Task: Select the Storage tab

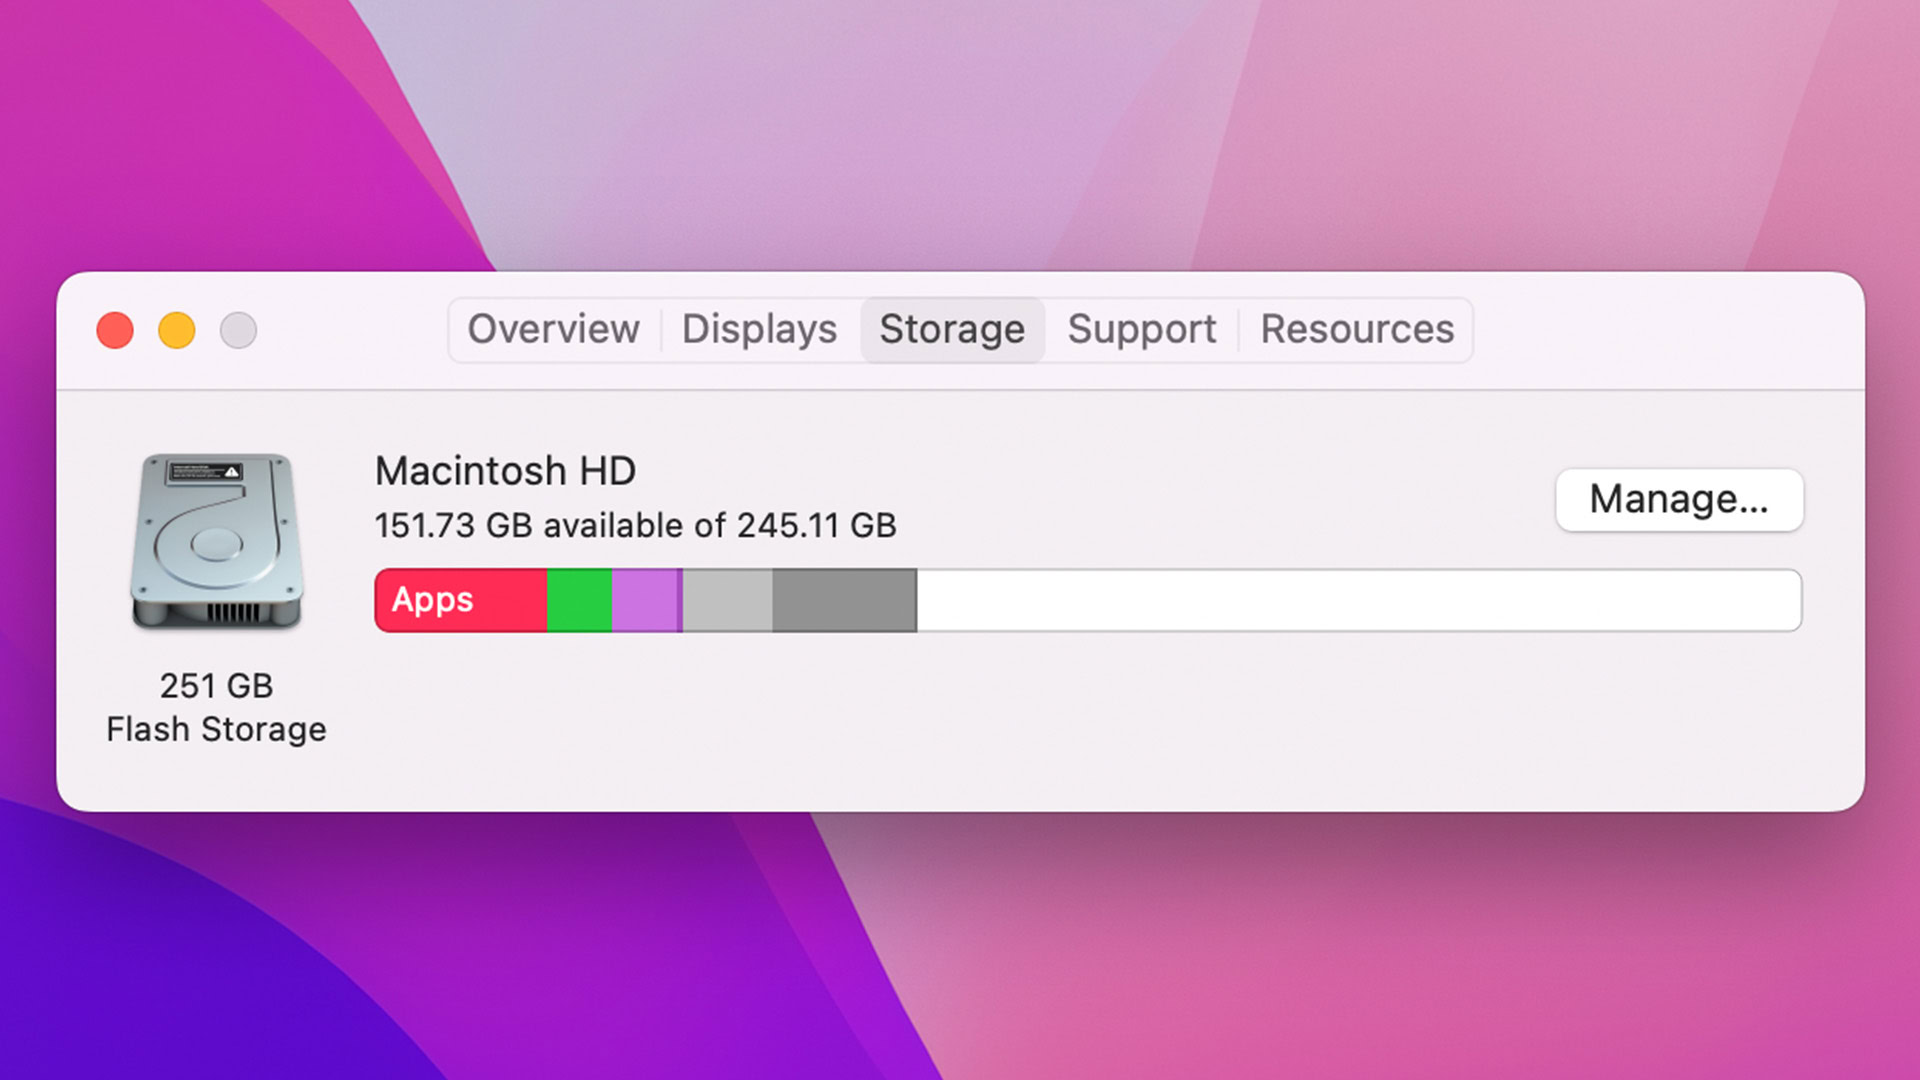Action: pyautogui.click(x=952, y=329)
